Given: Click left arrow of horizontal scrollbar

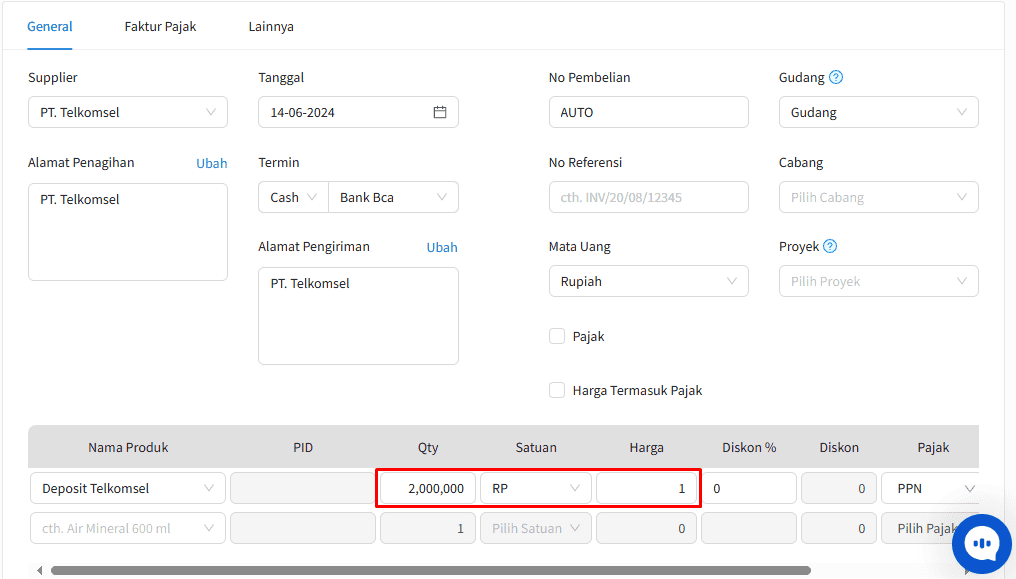Looking at the screenshot, I should point(39,571).
